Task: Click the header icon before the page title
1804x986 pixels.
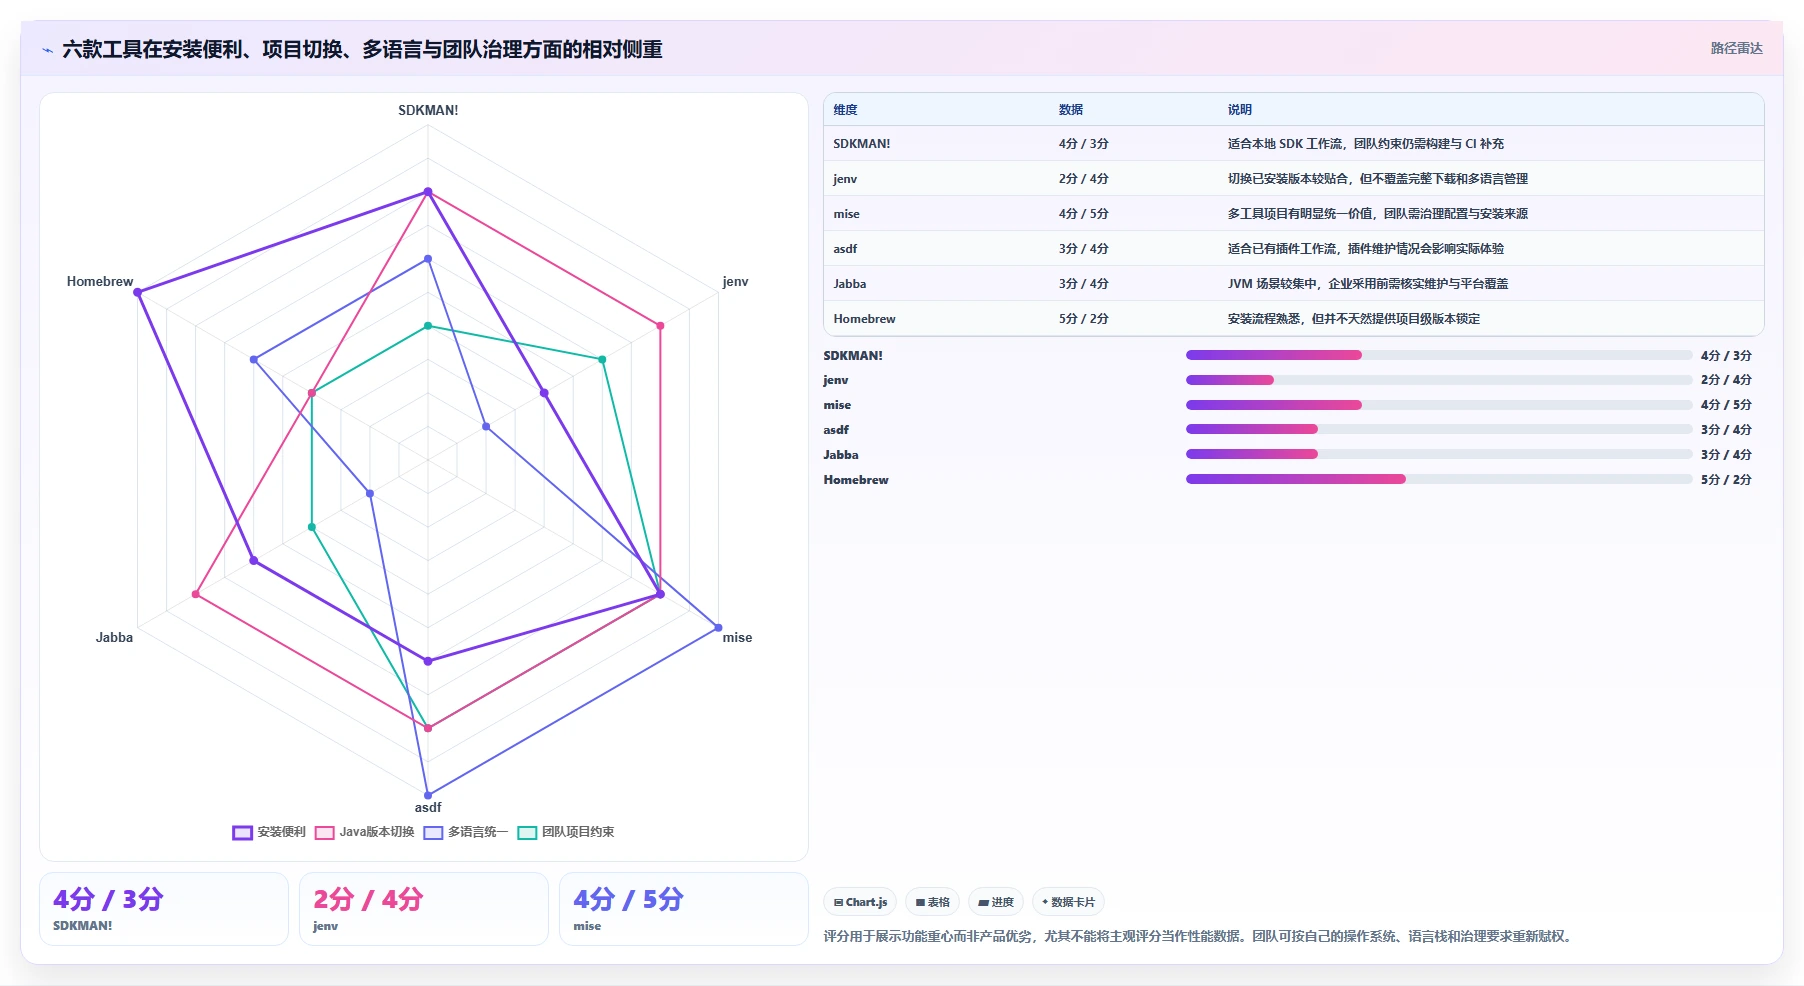Action: 47,50
